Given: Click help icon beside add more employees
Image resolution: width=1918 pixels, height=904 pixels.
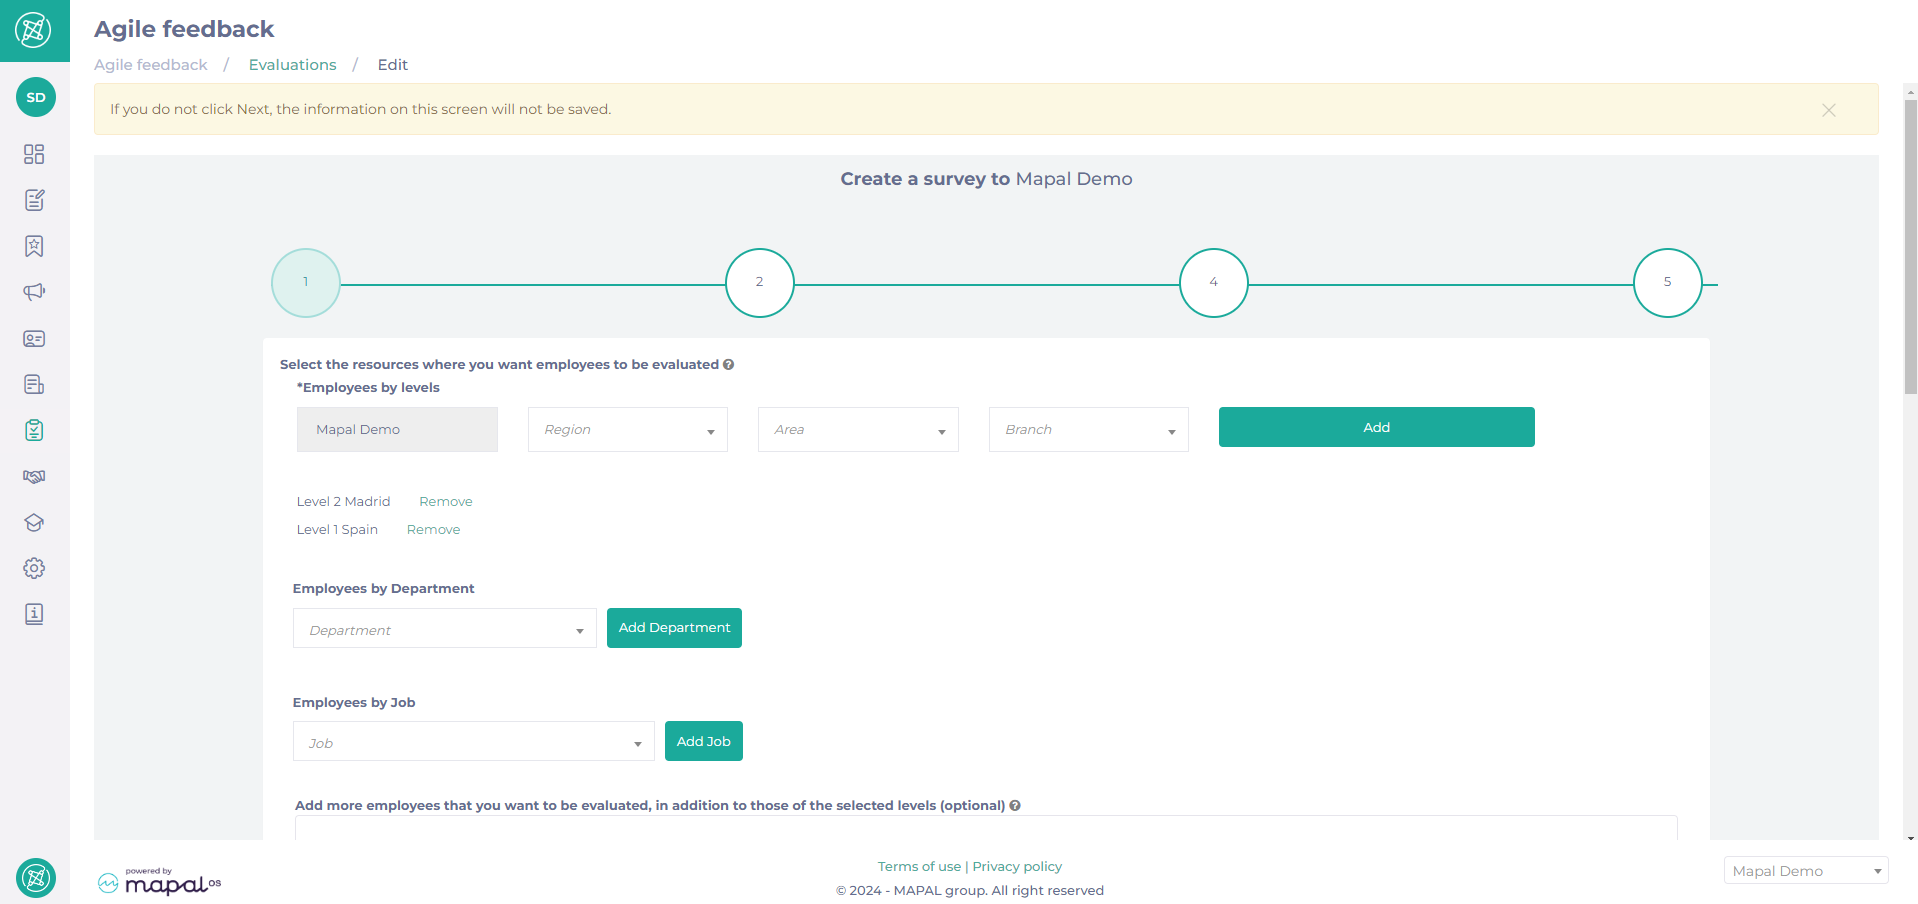Looking at the screenshot, I should (x=1015, y=805).
